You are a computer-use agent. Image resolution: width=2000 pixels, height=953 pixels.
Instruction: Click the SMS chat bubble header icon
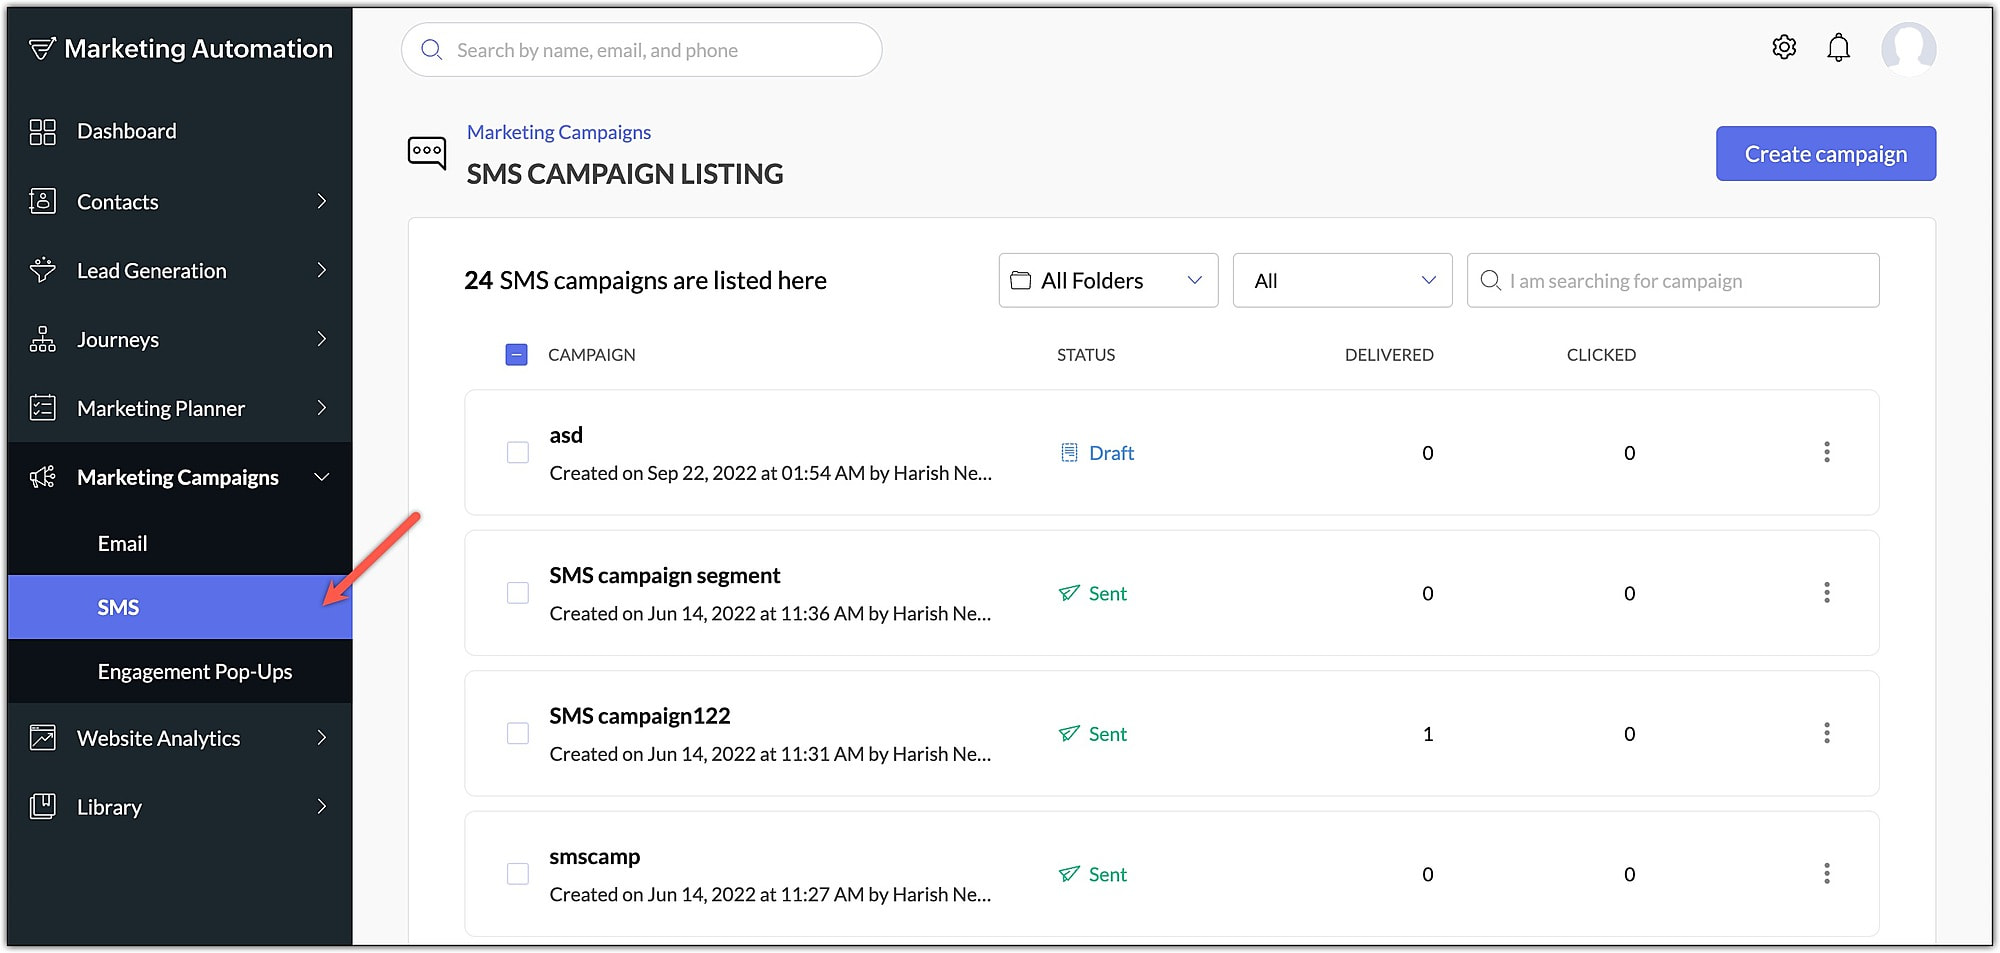click(427, 153)
